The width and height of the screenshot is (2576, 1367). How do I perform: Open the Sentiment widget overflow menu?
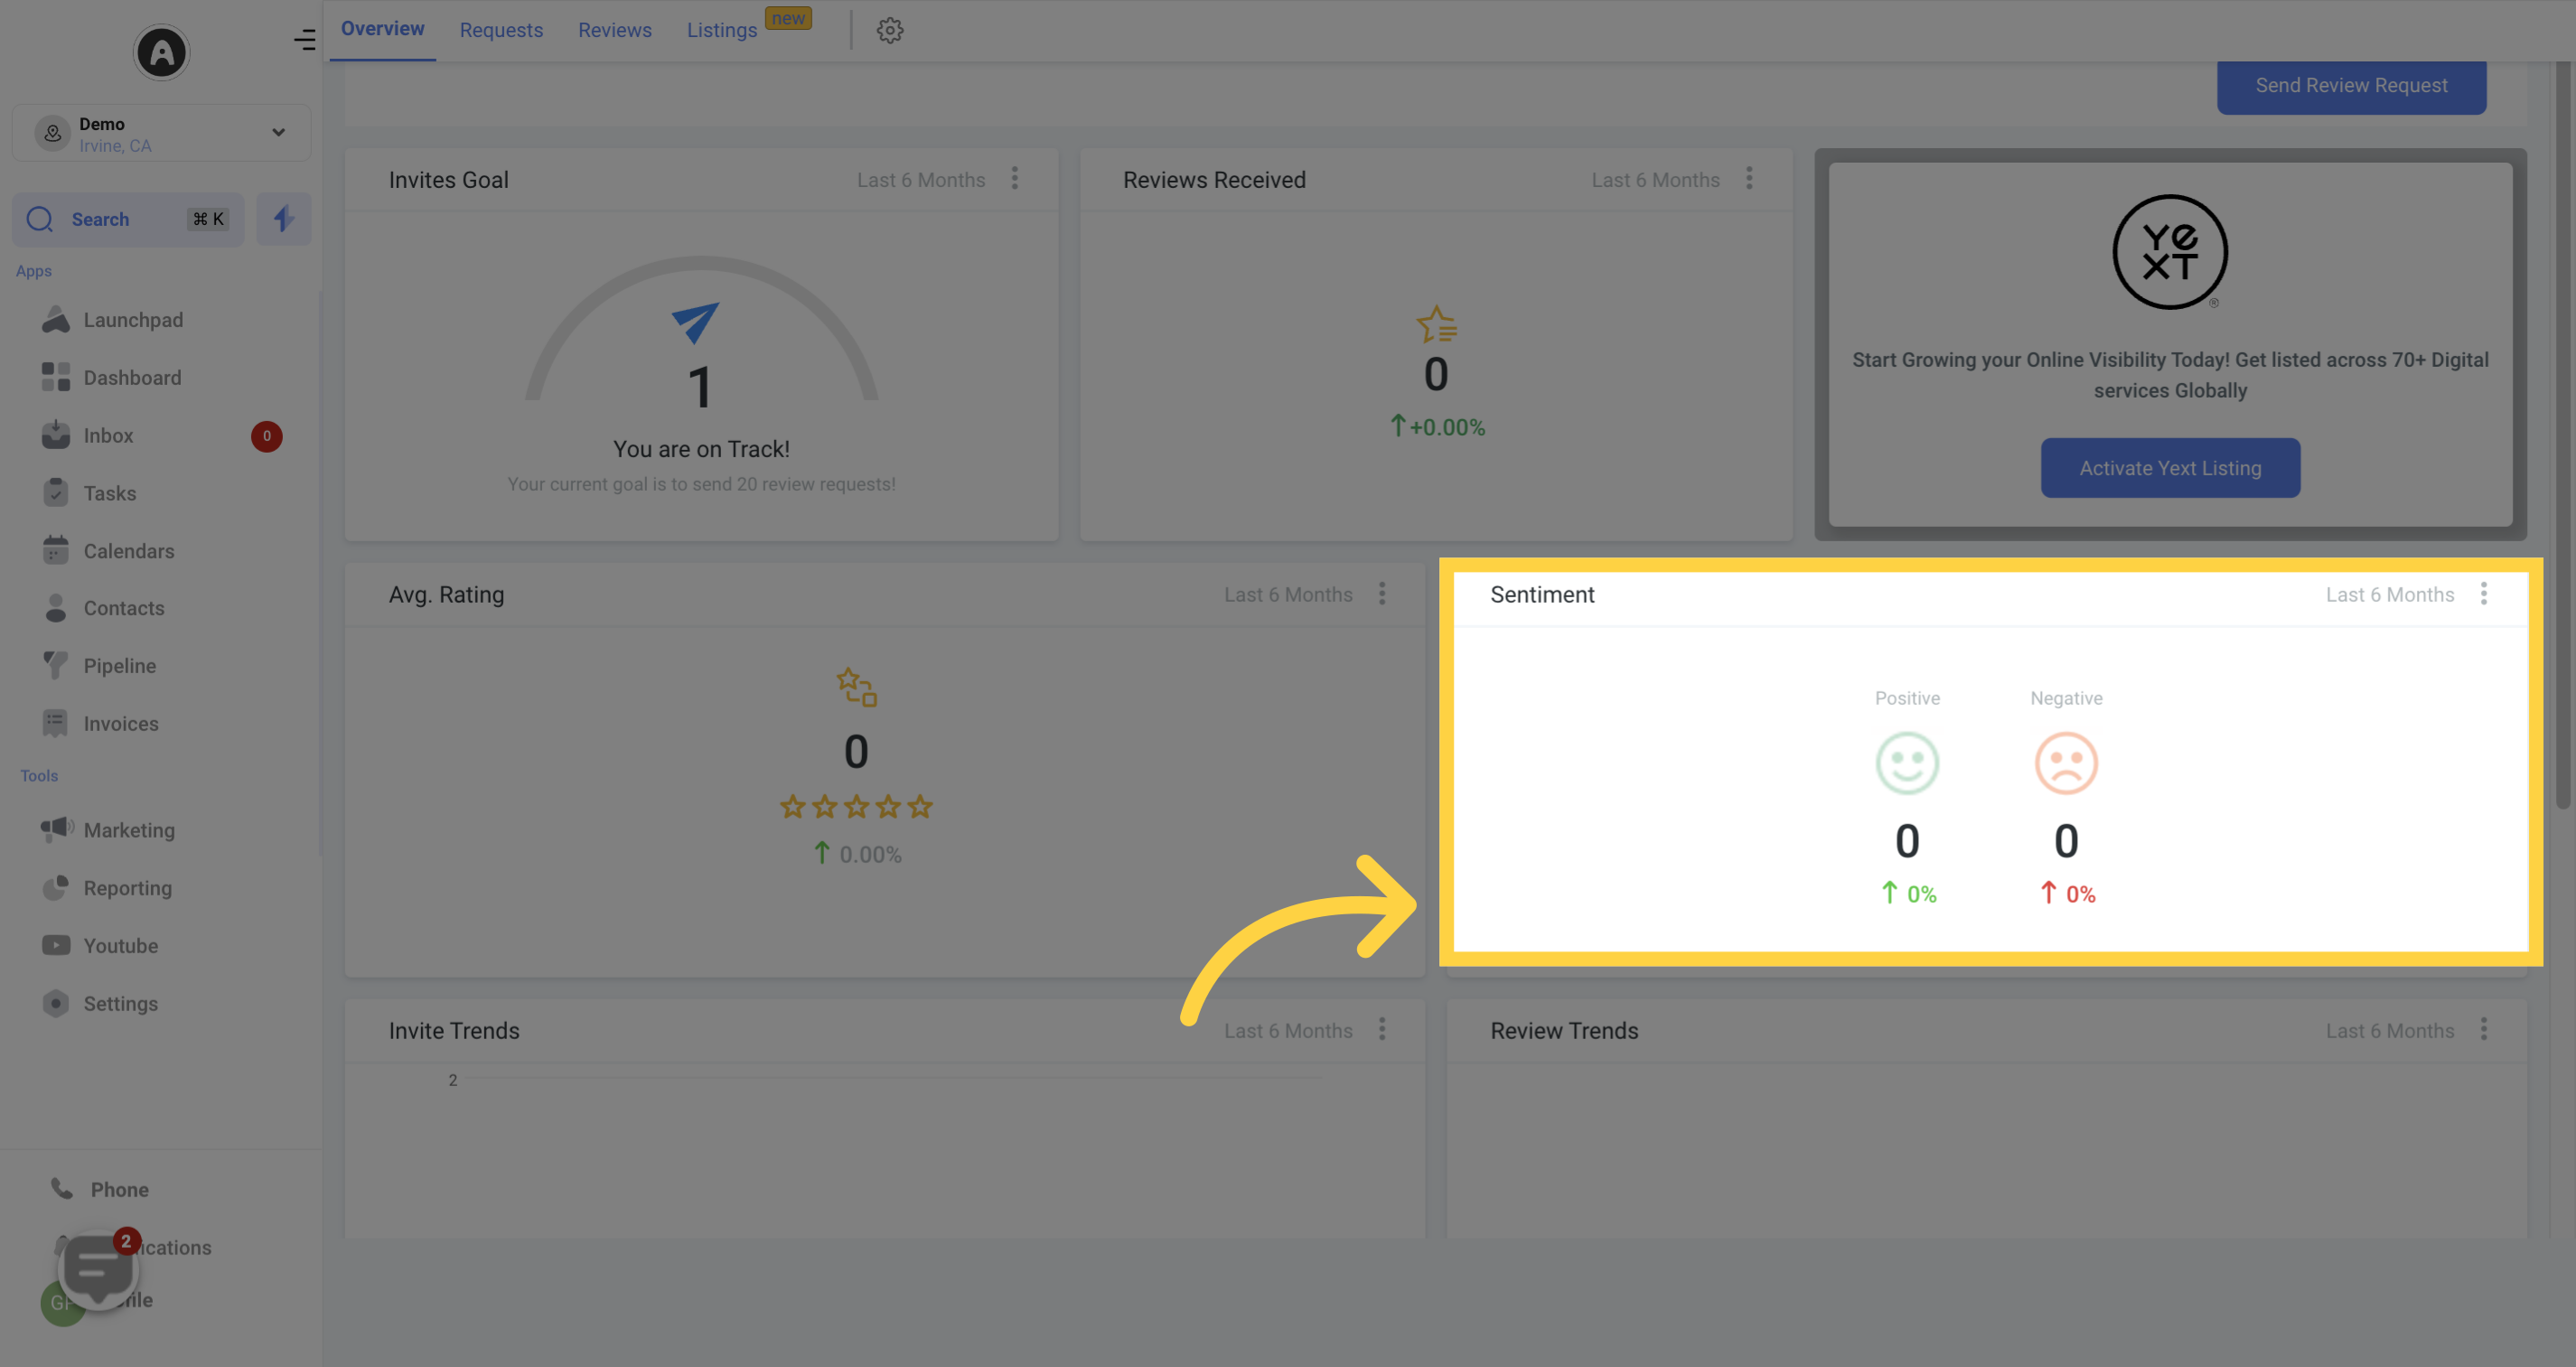tap(2484, 594)
